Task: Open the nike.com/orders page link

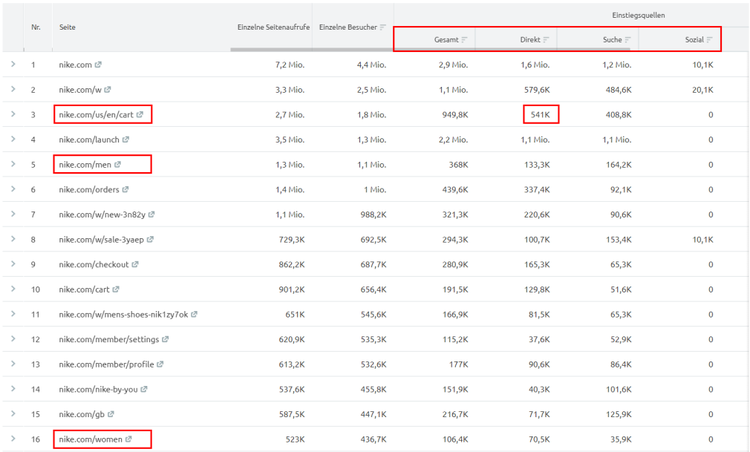Action: point(89,189)
